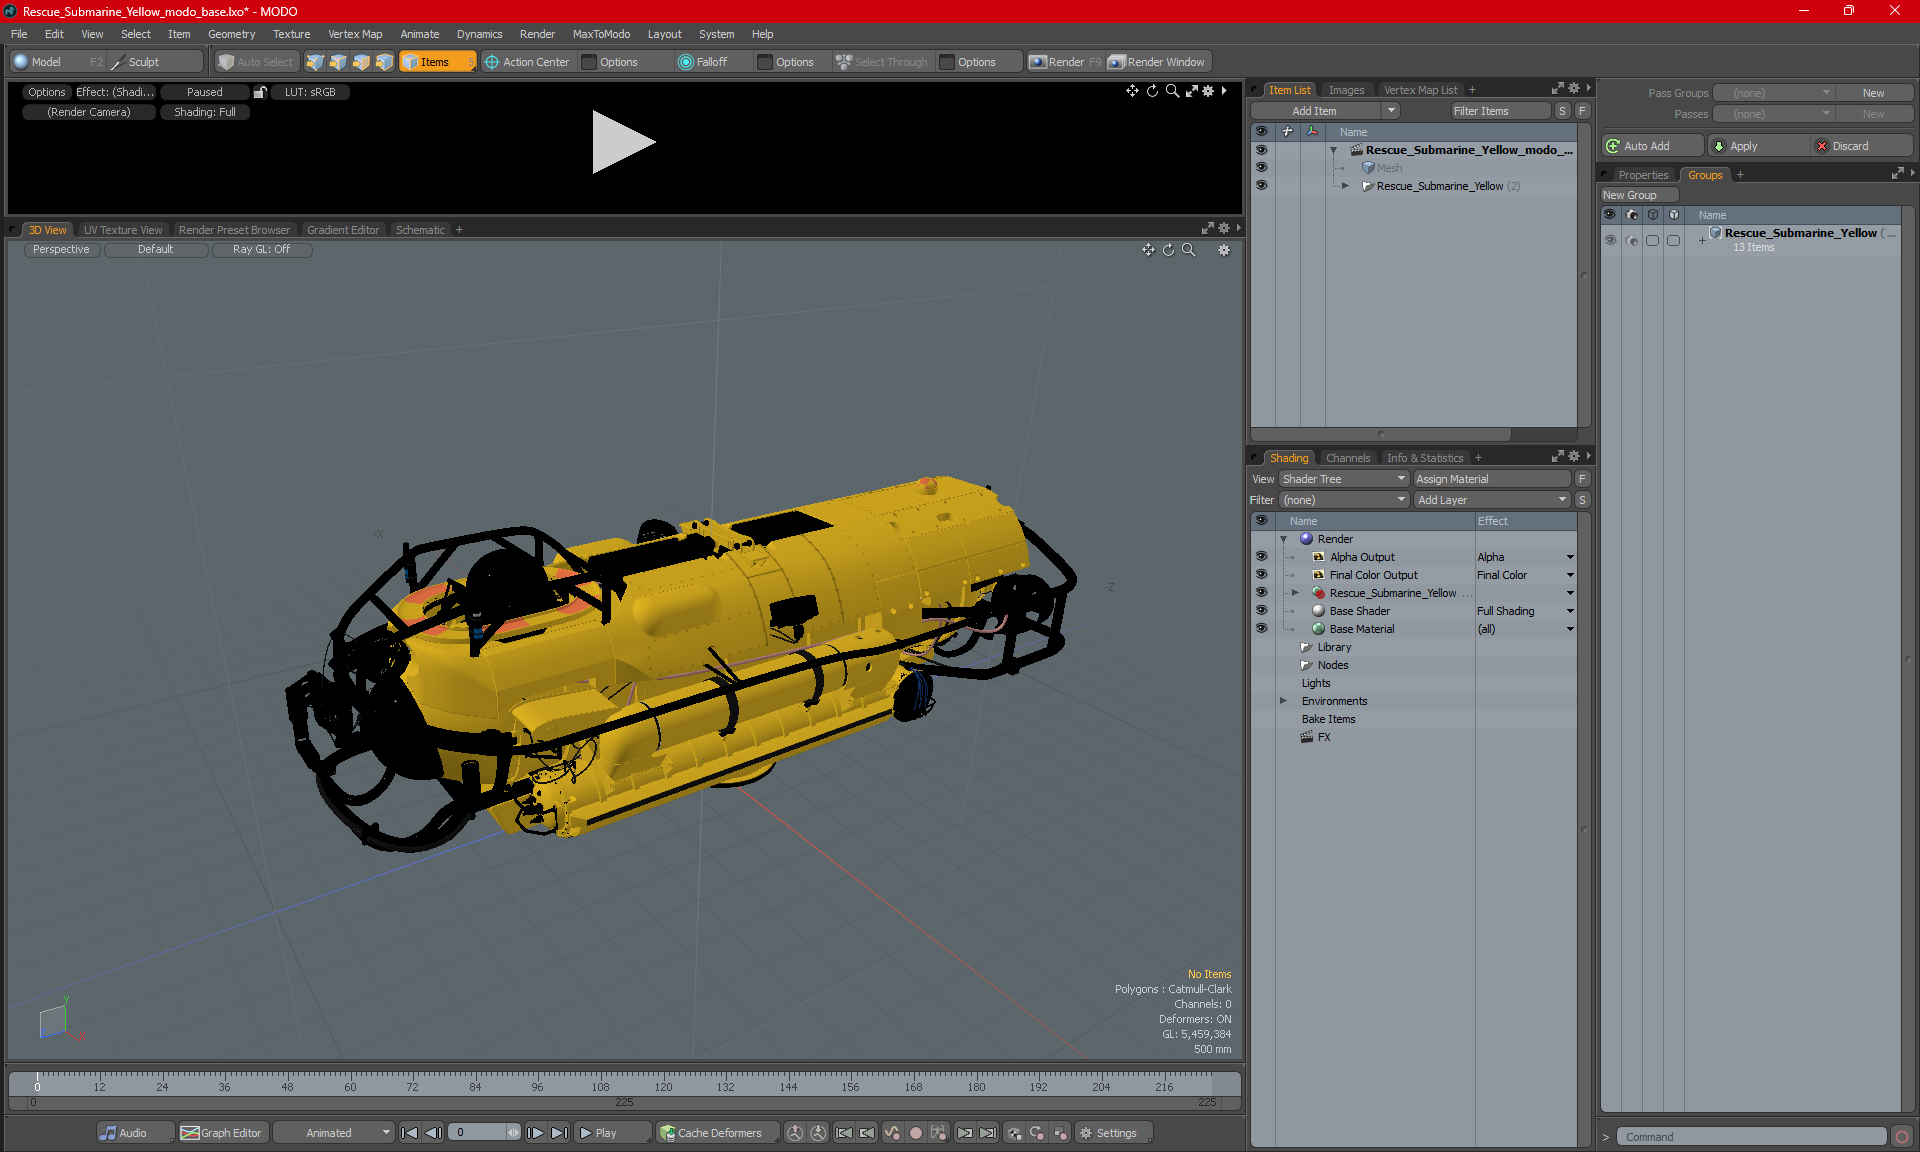Click the command record button icon

1902,1137
